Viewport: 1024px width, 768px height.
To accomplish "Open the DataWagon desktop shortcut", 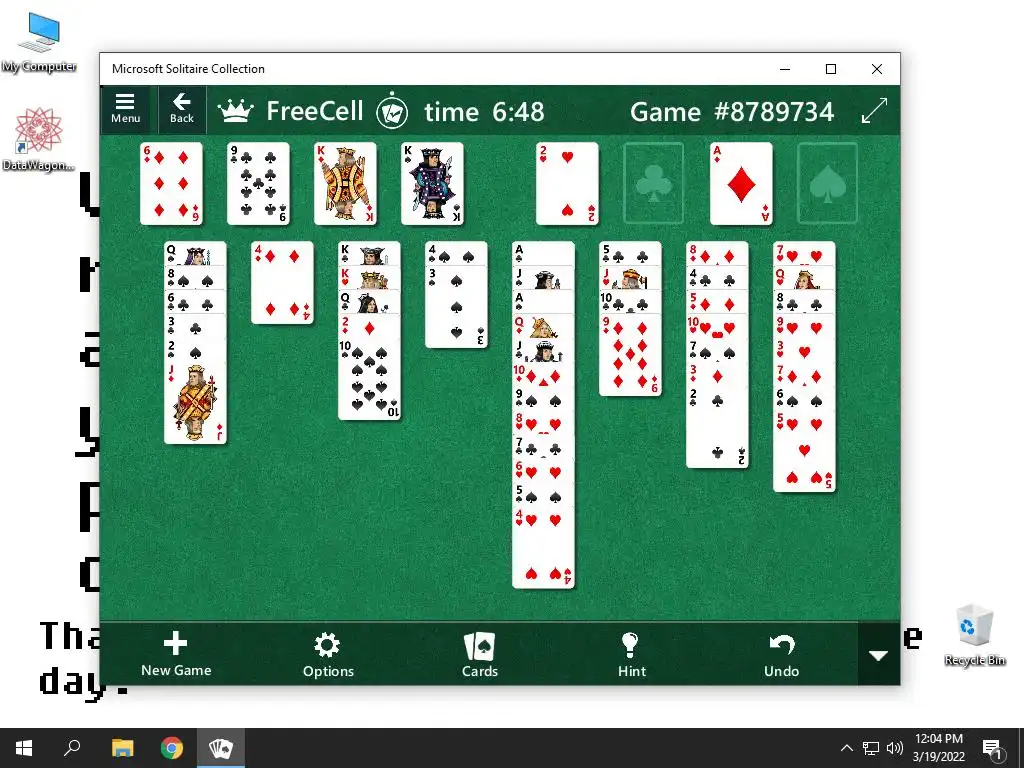I will point(39,140).
